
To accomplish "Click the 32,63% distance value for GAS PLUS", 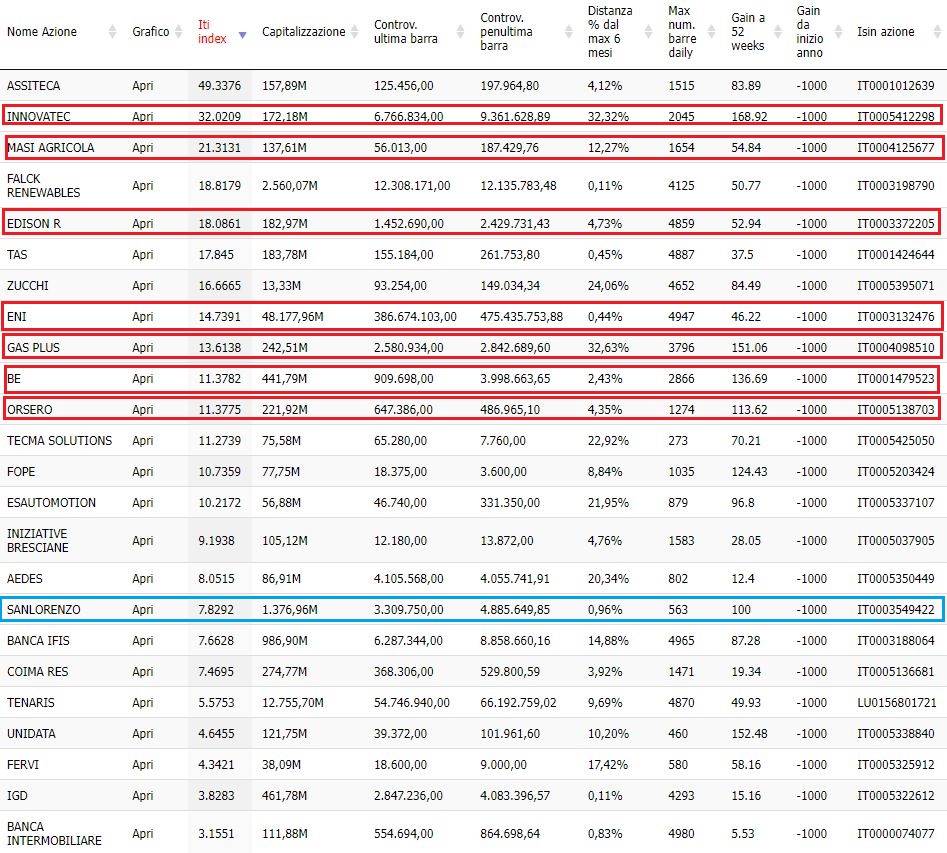I will 608,347.
